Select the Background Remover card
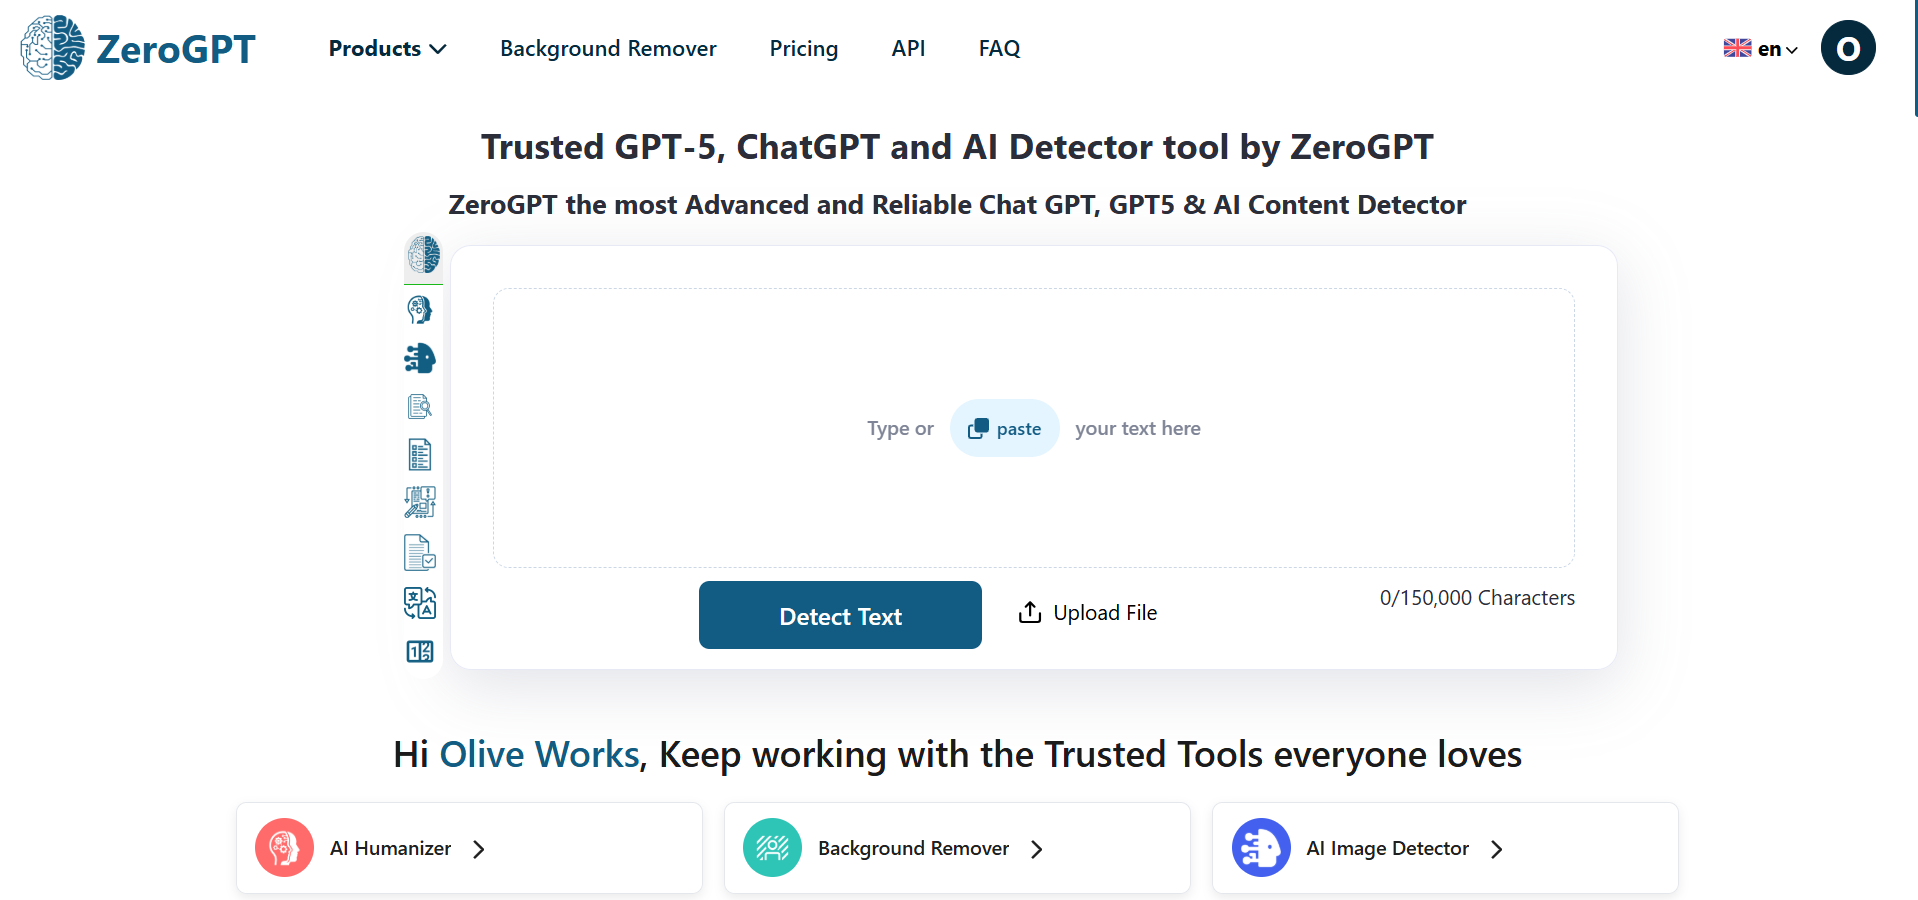 coord(955,847)
